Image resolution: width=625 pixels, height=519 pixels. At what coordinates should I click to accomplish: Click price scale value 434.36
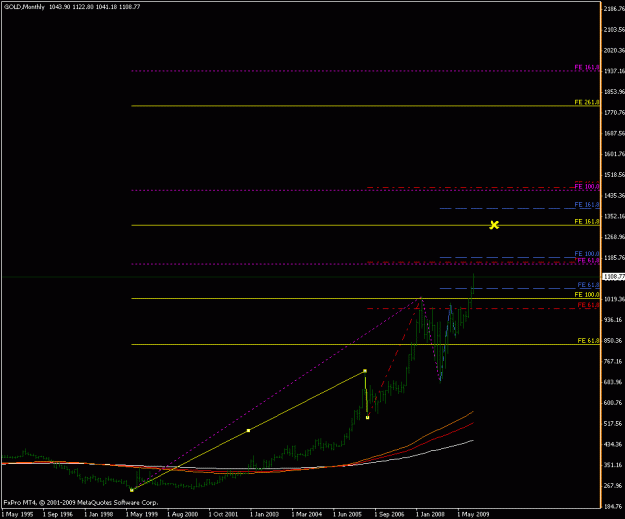click(x=614, y=444)
